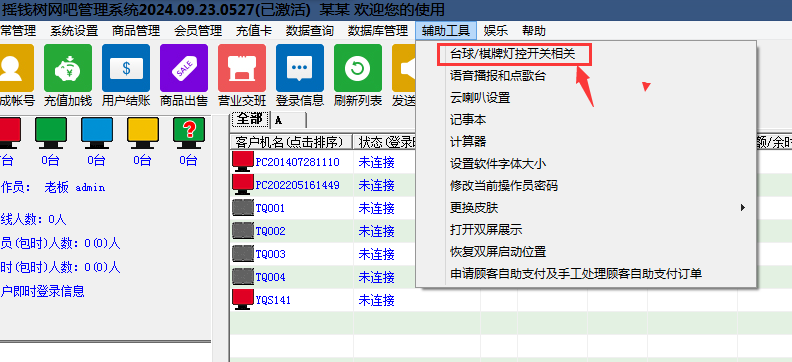Choose 云喇叭设置 from the menu

click(x=480, y=98)
